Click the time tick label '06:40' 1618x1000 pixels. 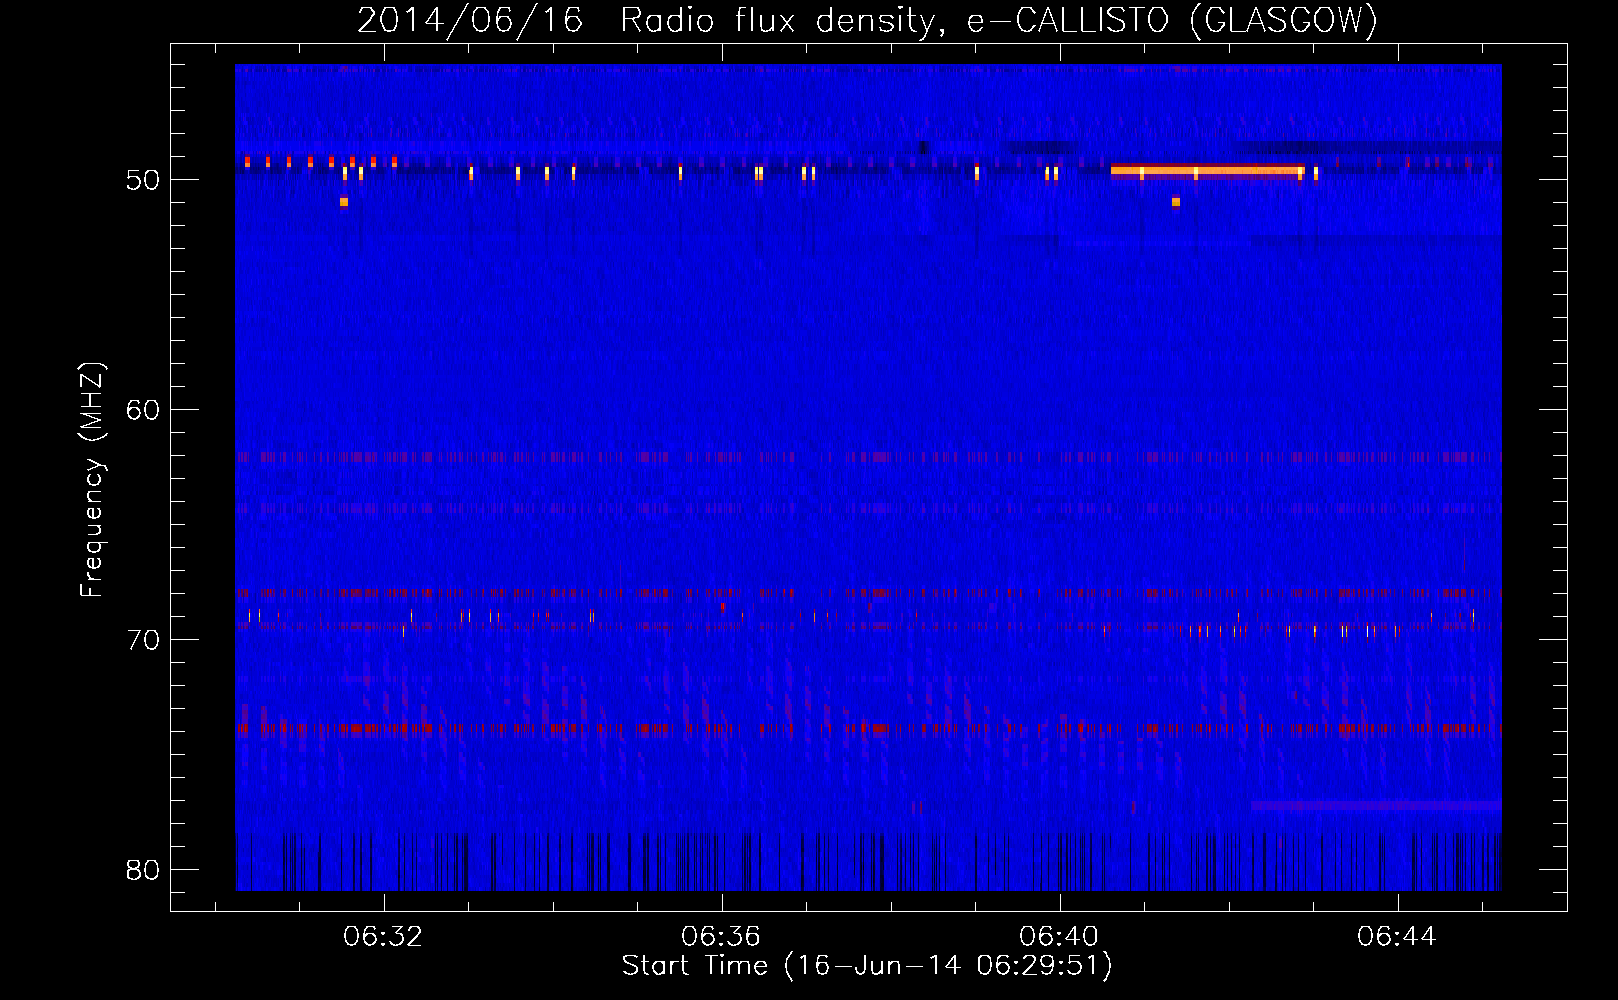(x=1059, y=937)
